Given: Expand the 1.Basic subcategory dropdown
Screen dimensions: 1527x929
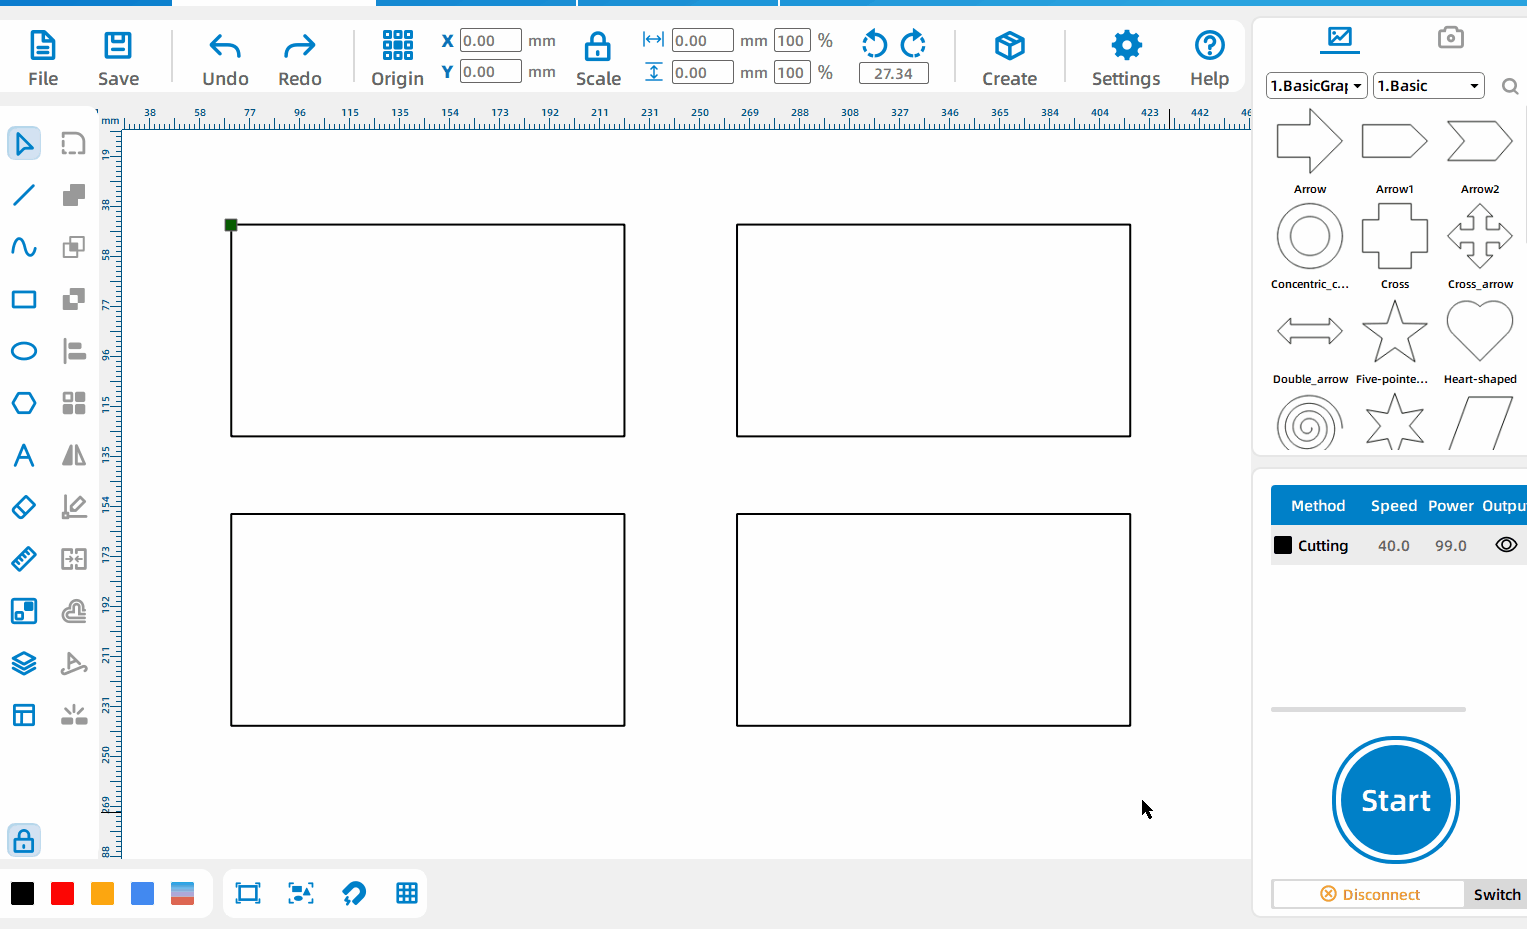Looking at the screenshot, I should tap(1428, 86).
